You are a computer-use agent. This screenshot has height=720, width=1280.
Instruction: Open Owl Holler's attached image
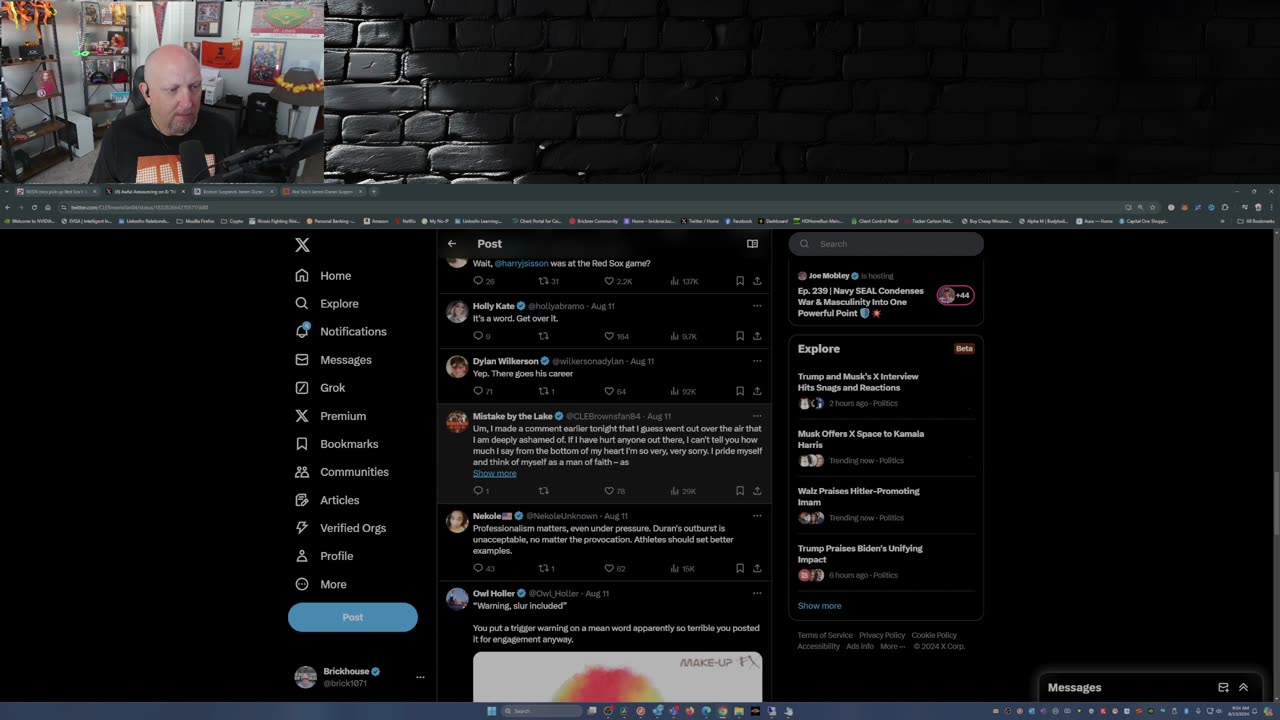(x=617, y=677)
